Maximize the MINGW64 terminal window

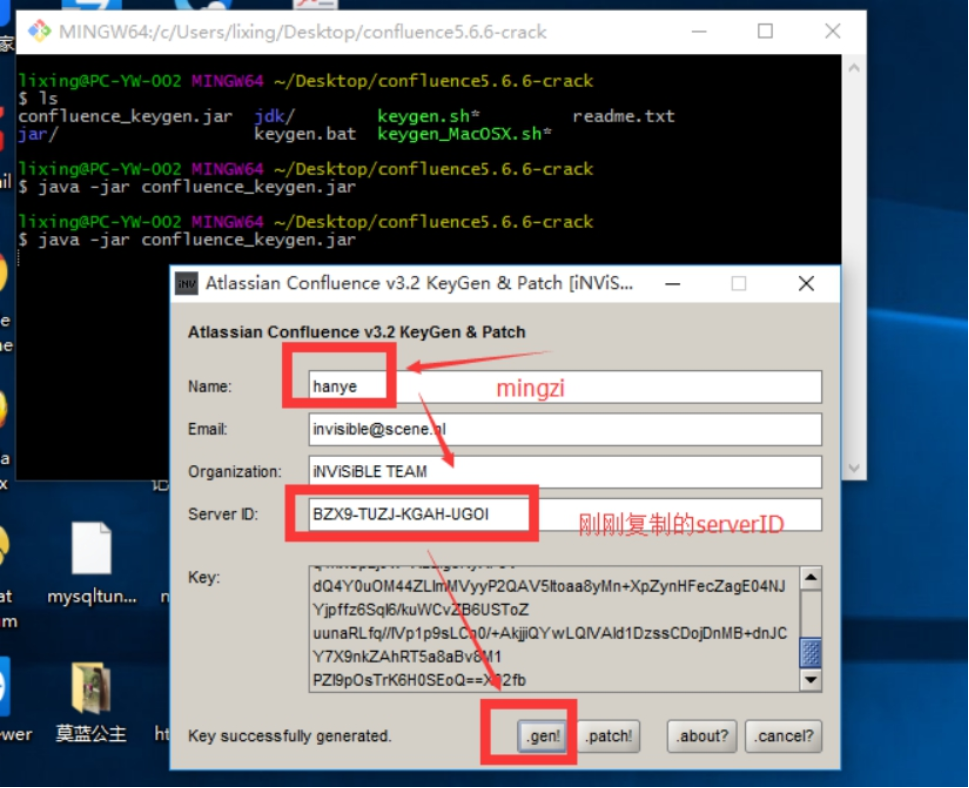point(765,31)
